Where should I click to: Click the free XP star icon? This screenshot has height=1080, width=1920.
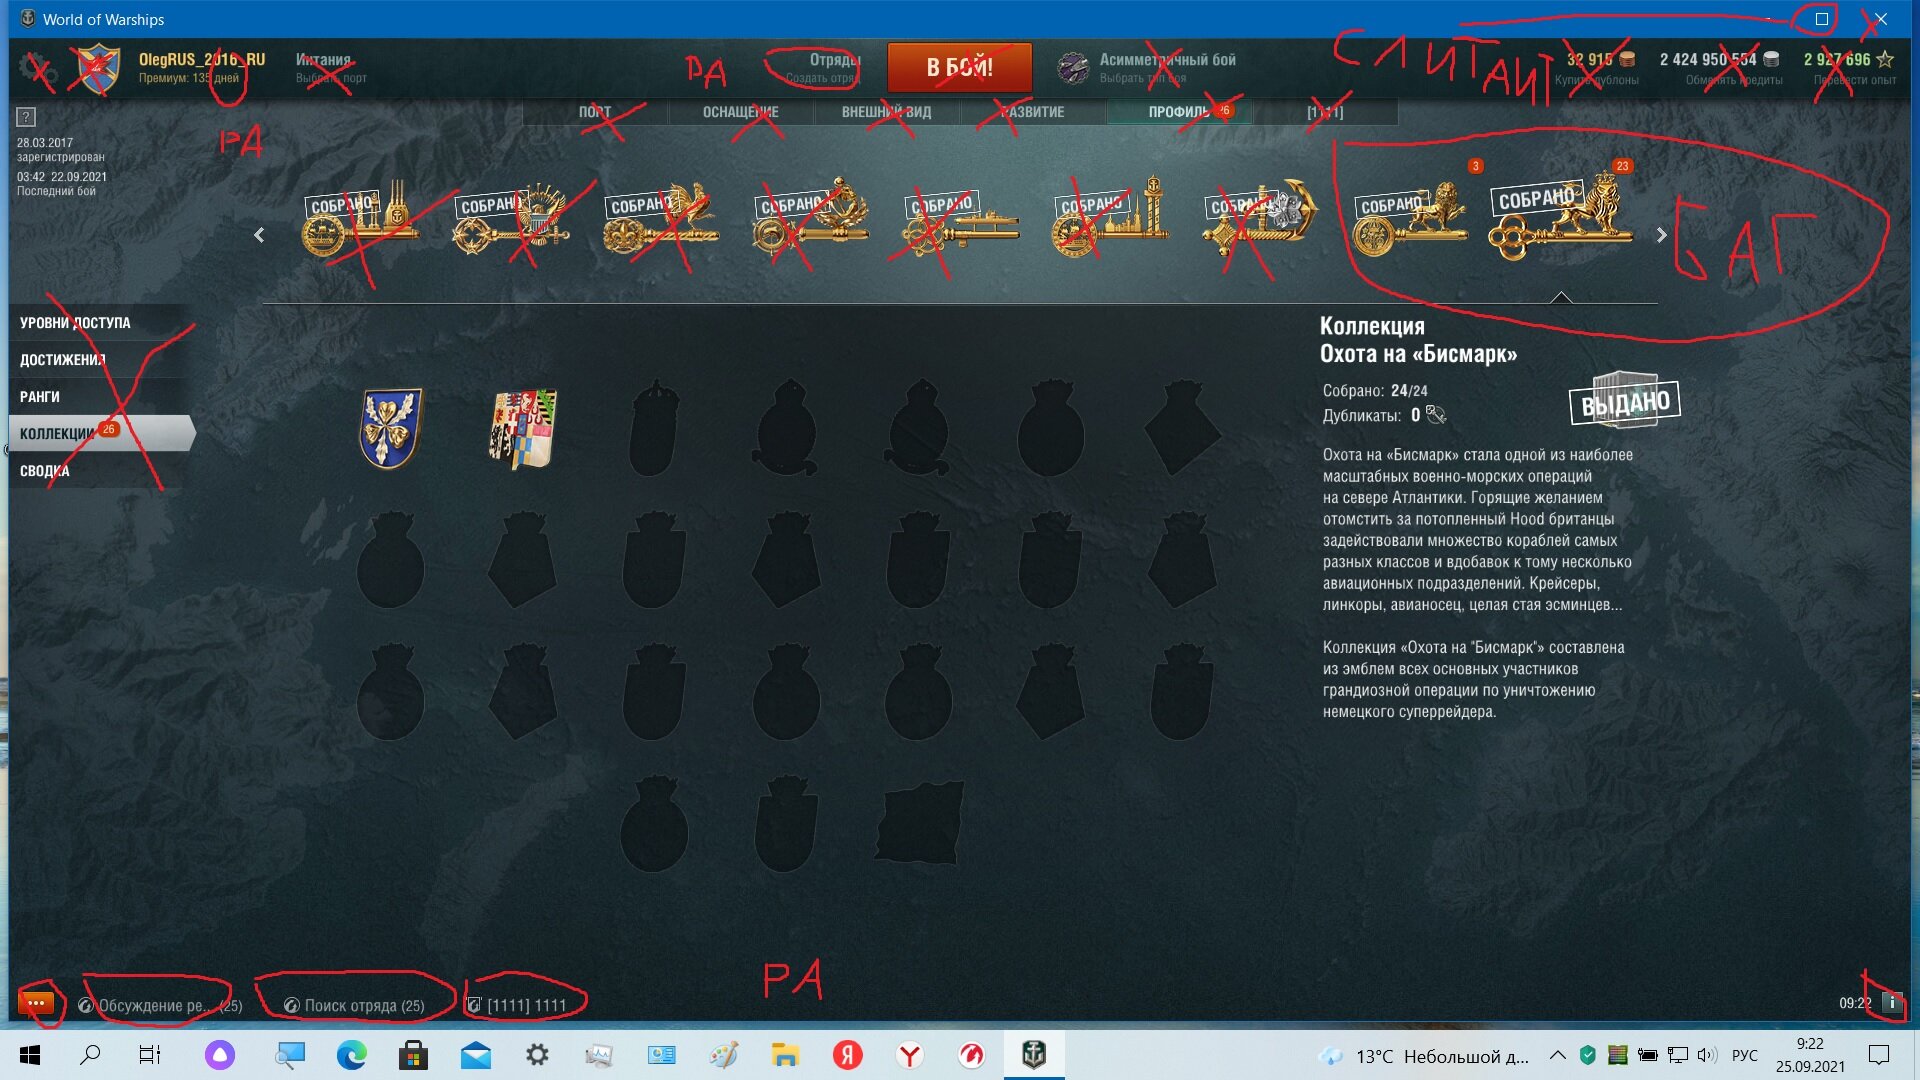click(x=1885, y=59)
